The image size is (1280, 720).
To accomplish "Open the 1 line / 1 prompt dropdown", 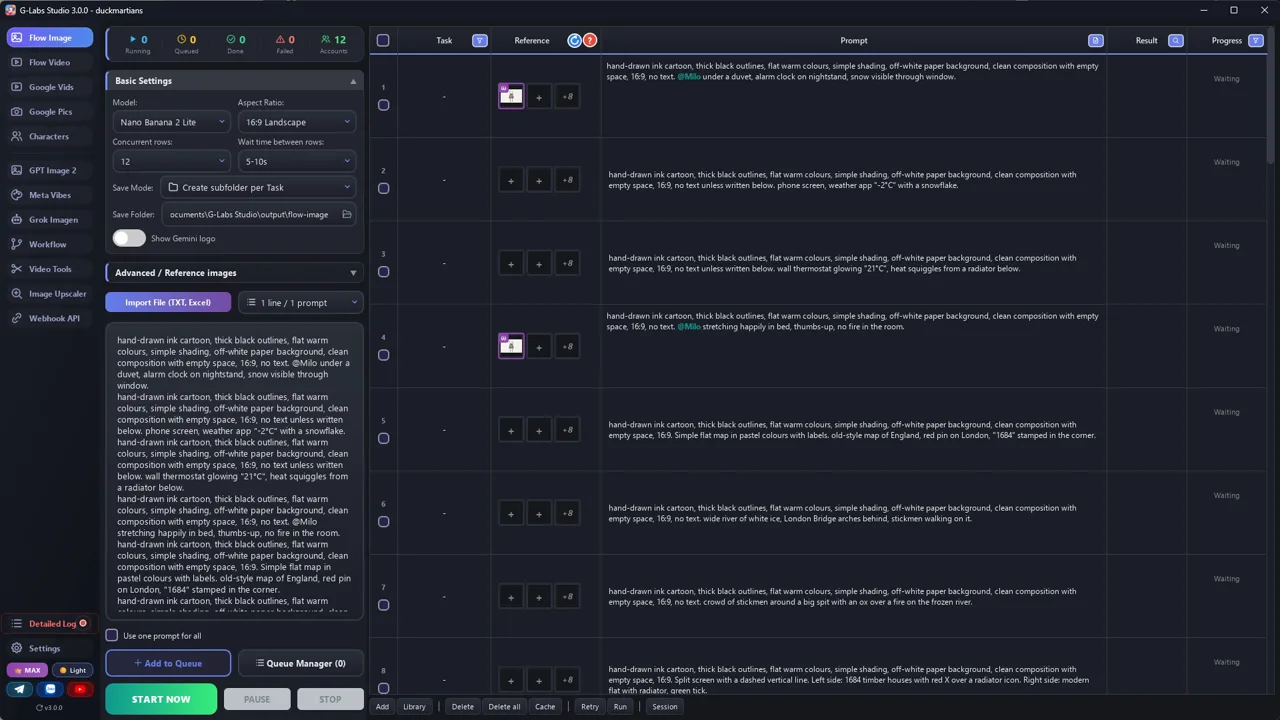I will (x=301, y=303).
